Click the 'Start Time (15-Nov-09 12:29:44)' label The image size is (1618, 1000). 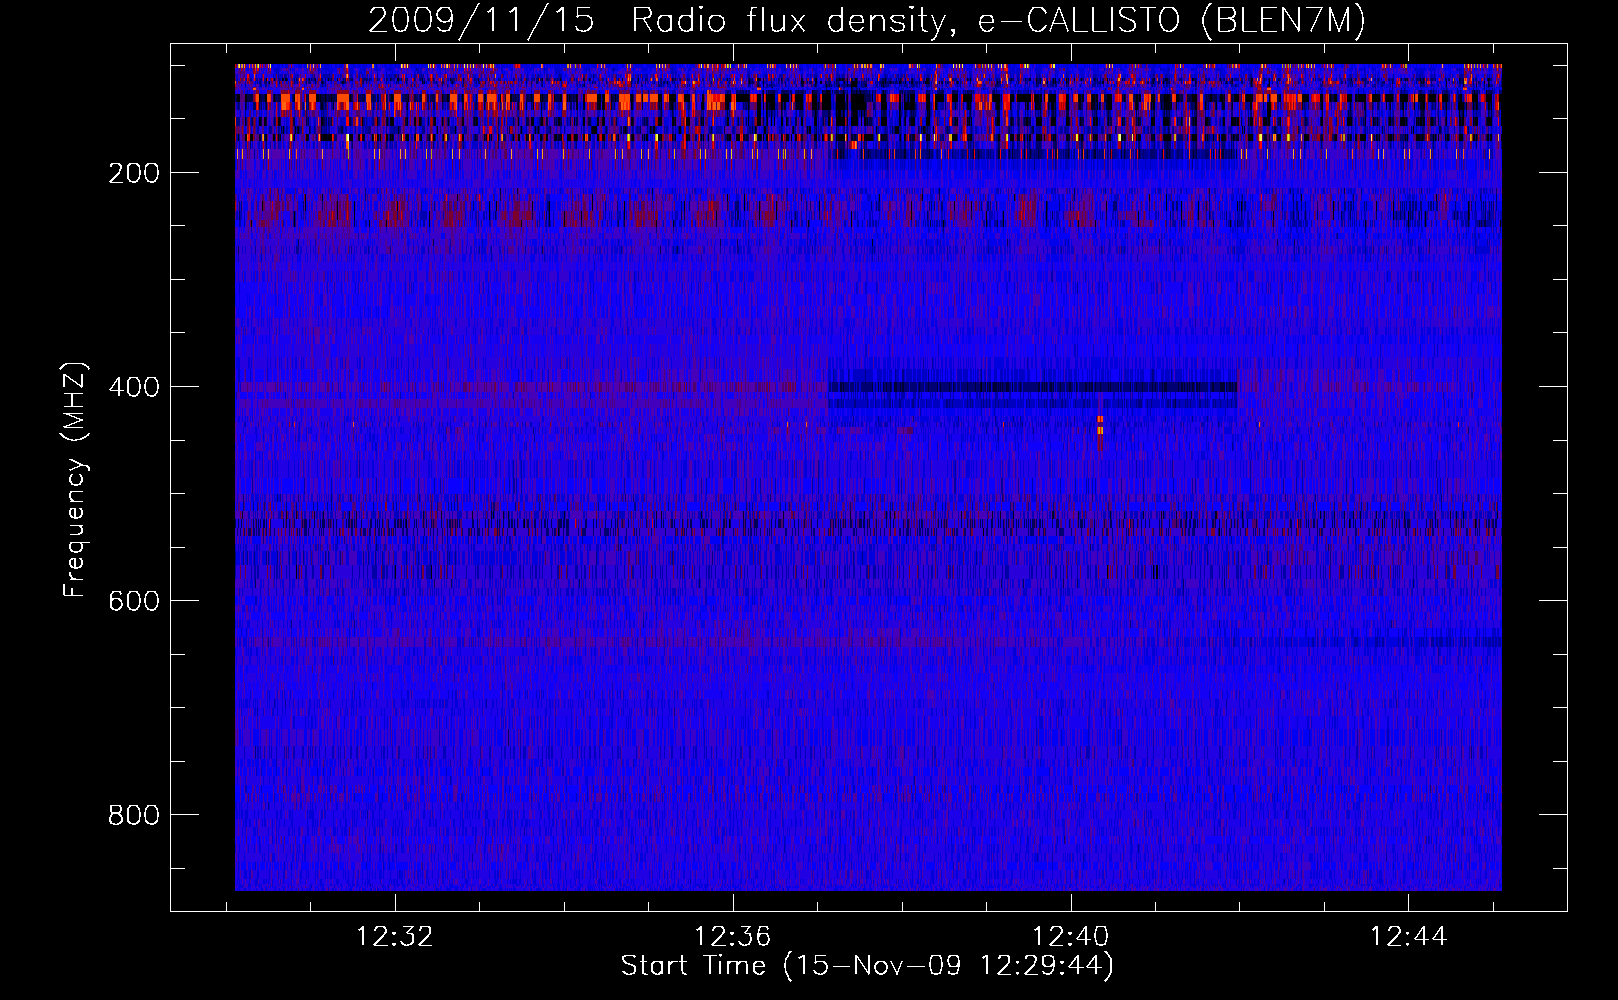[867, 966]
